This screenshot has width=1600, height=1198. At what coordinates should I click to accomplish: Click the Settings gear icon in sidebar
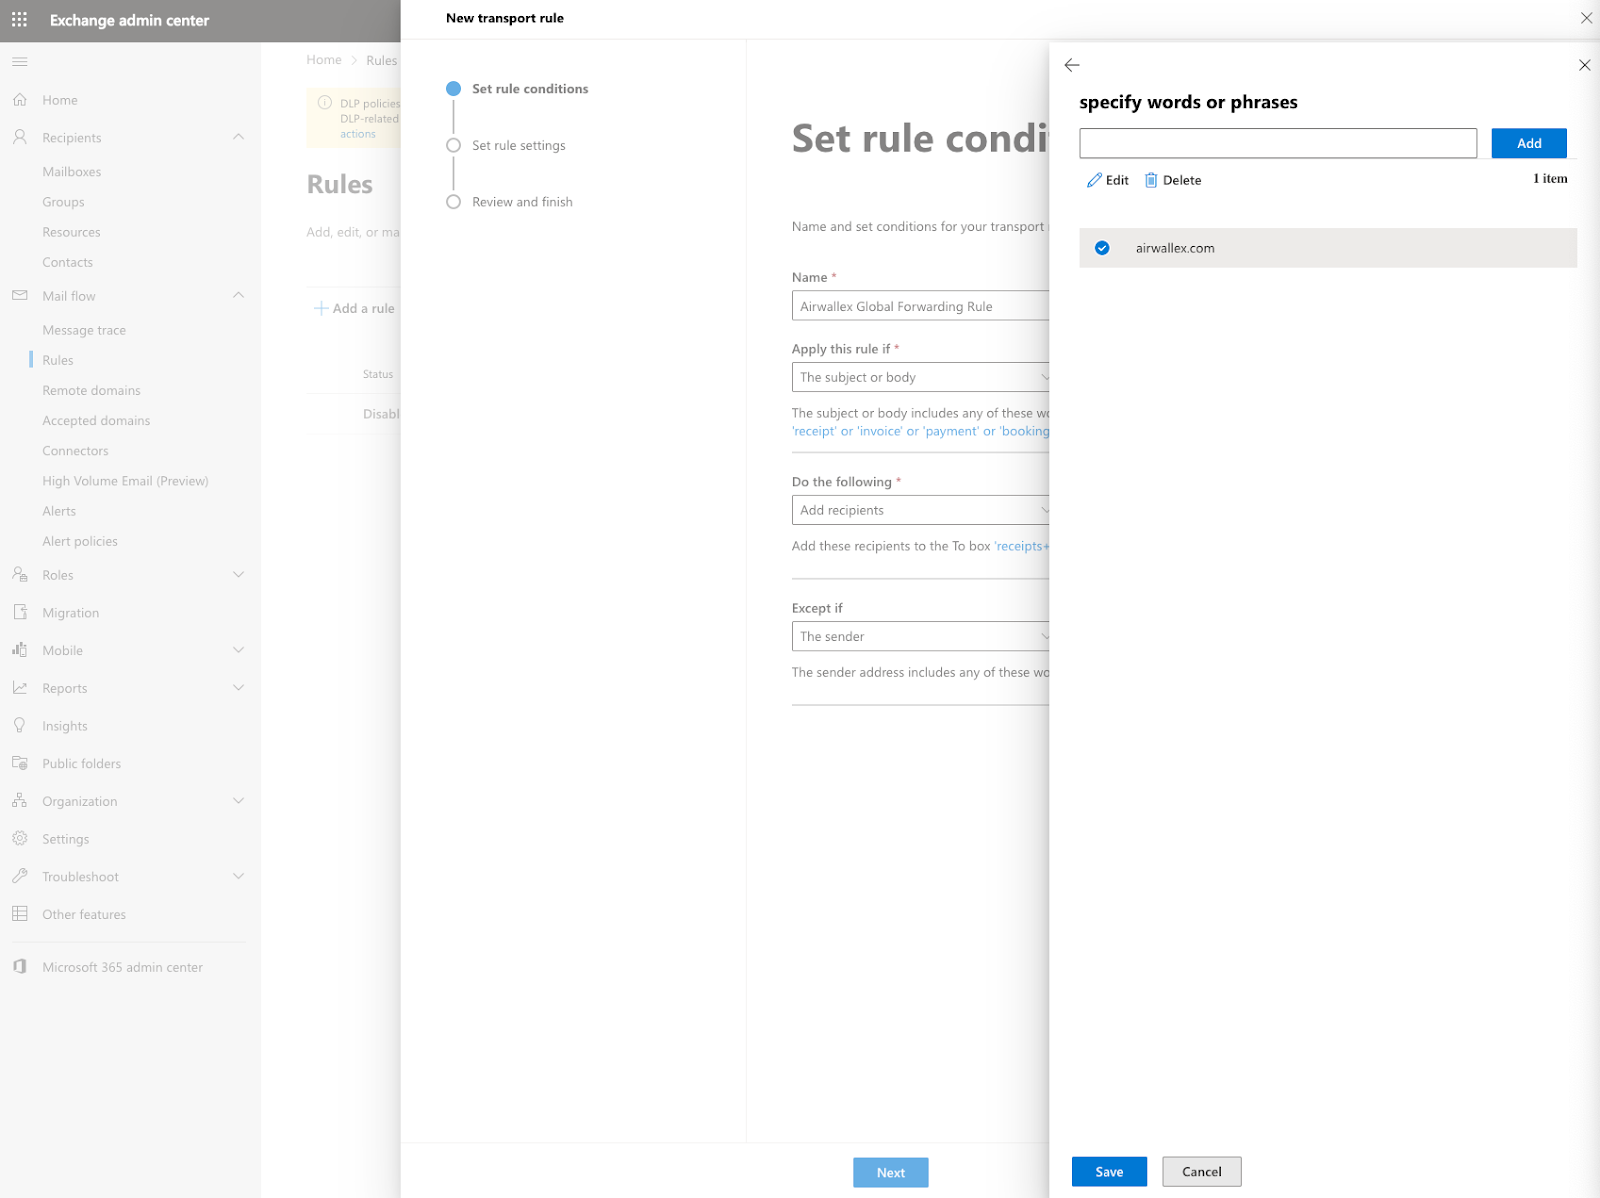coord(19,839)
